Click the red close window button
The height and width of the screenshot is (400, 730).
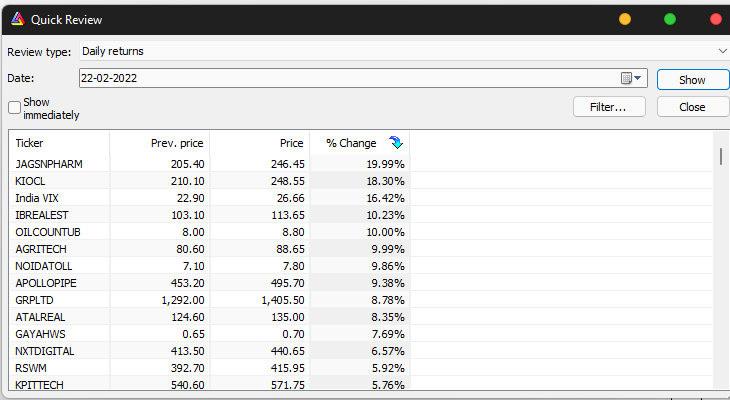click(716, 19)
